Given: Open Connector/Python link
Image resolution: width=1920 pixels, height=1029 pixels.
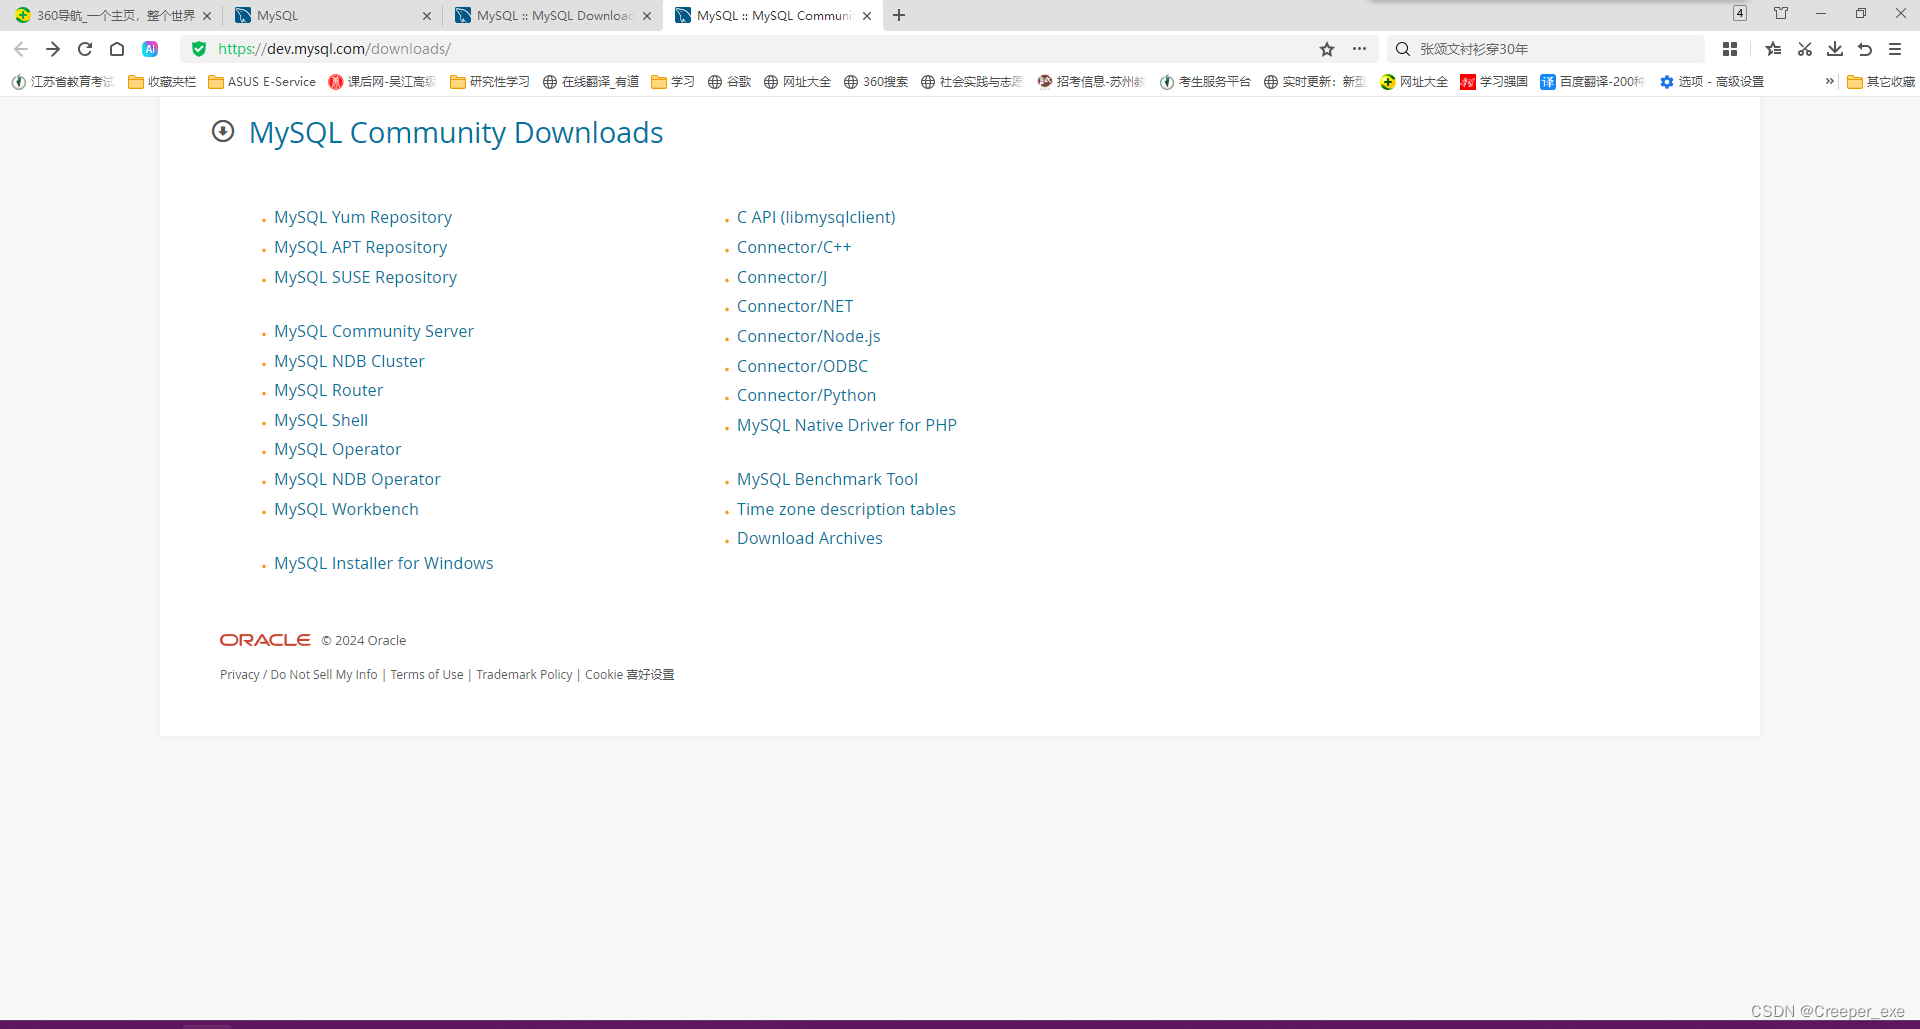Looking at the screenshot, I should pyautogui.click(x=806, y=395).
